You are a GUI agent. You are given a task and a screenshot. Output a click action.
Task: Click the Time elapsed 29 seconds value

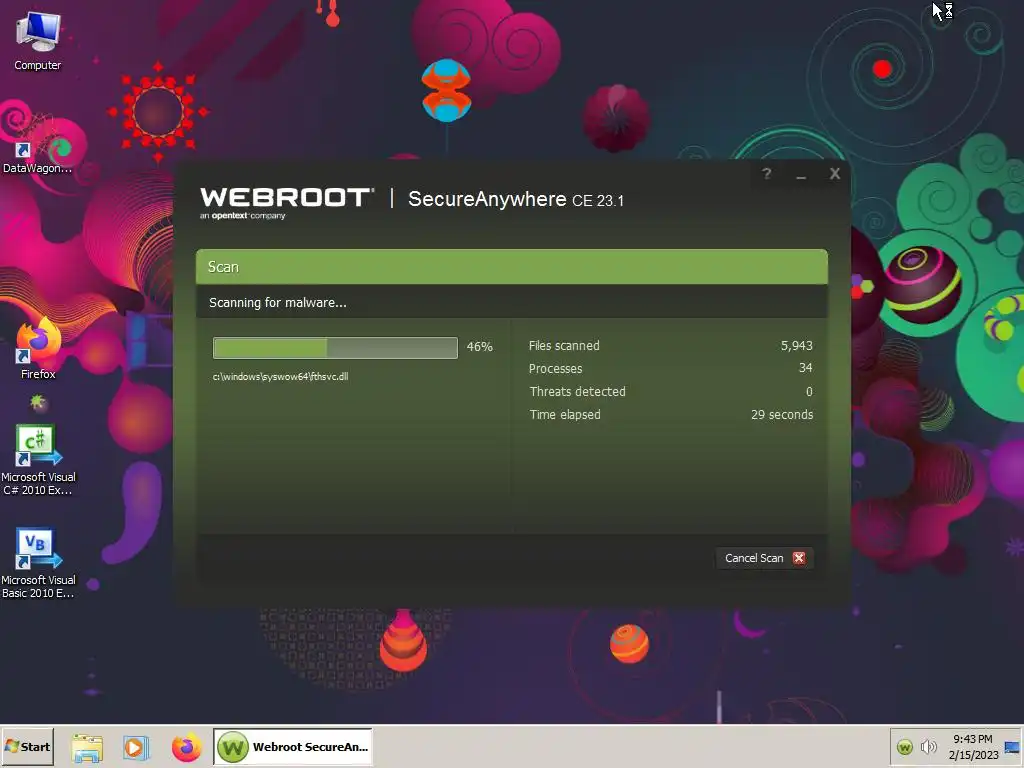pos(782,415)
